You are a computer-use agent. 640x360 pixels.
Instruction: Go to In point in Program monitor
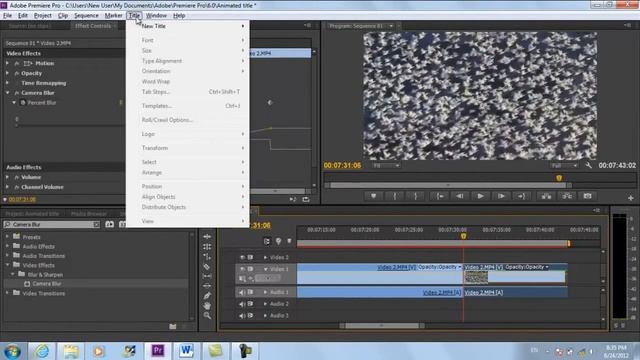(440, 196)
